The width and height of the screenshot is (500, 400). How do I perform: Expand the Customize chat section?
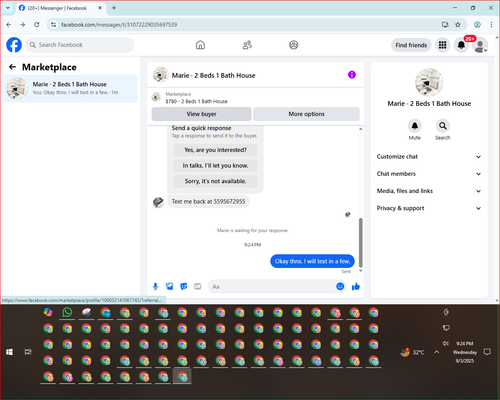[429, 157]
